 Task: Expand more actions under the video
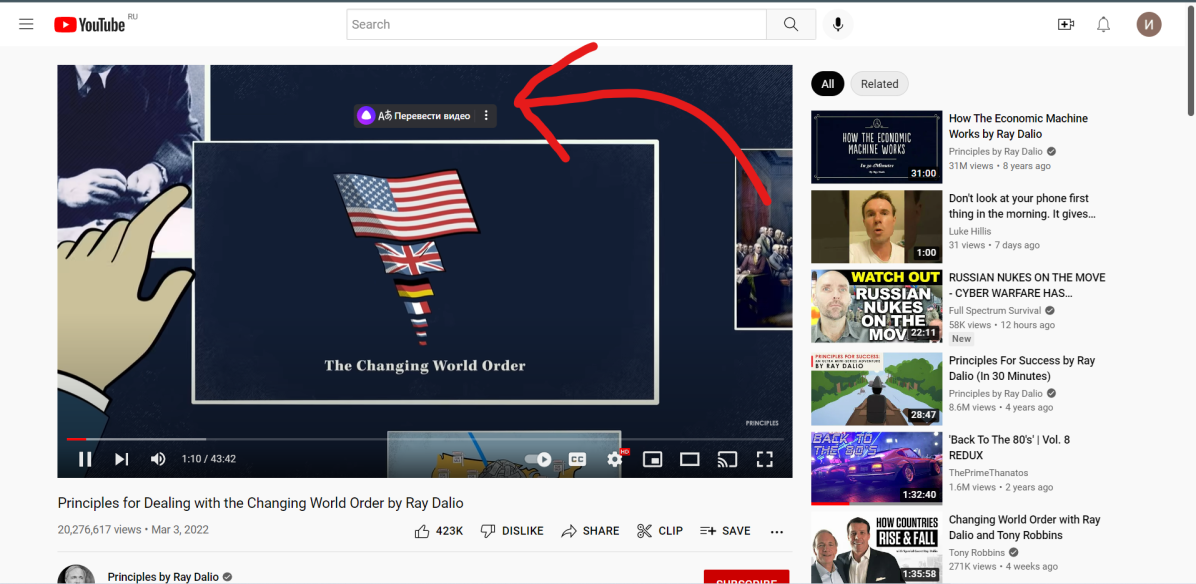coord(776,531)
